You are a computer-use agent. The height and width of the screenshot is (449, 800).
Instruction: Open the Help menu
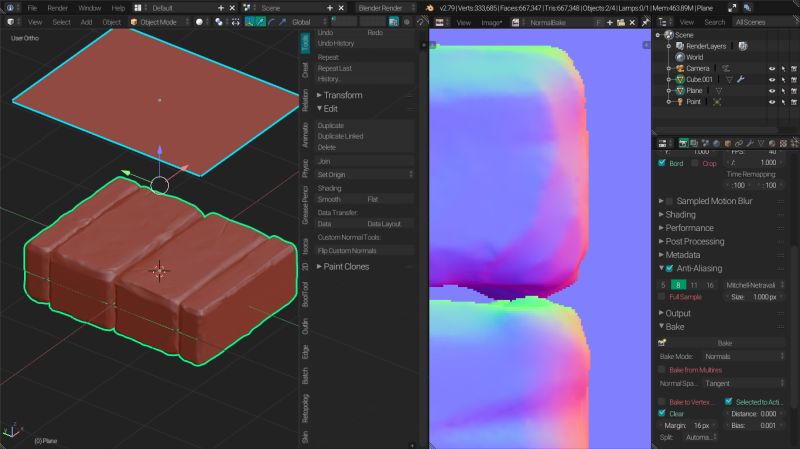pyautogui.click(x=118, y=8)
